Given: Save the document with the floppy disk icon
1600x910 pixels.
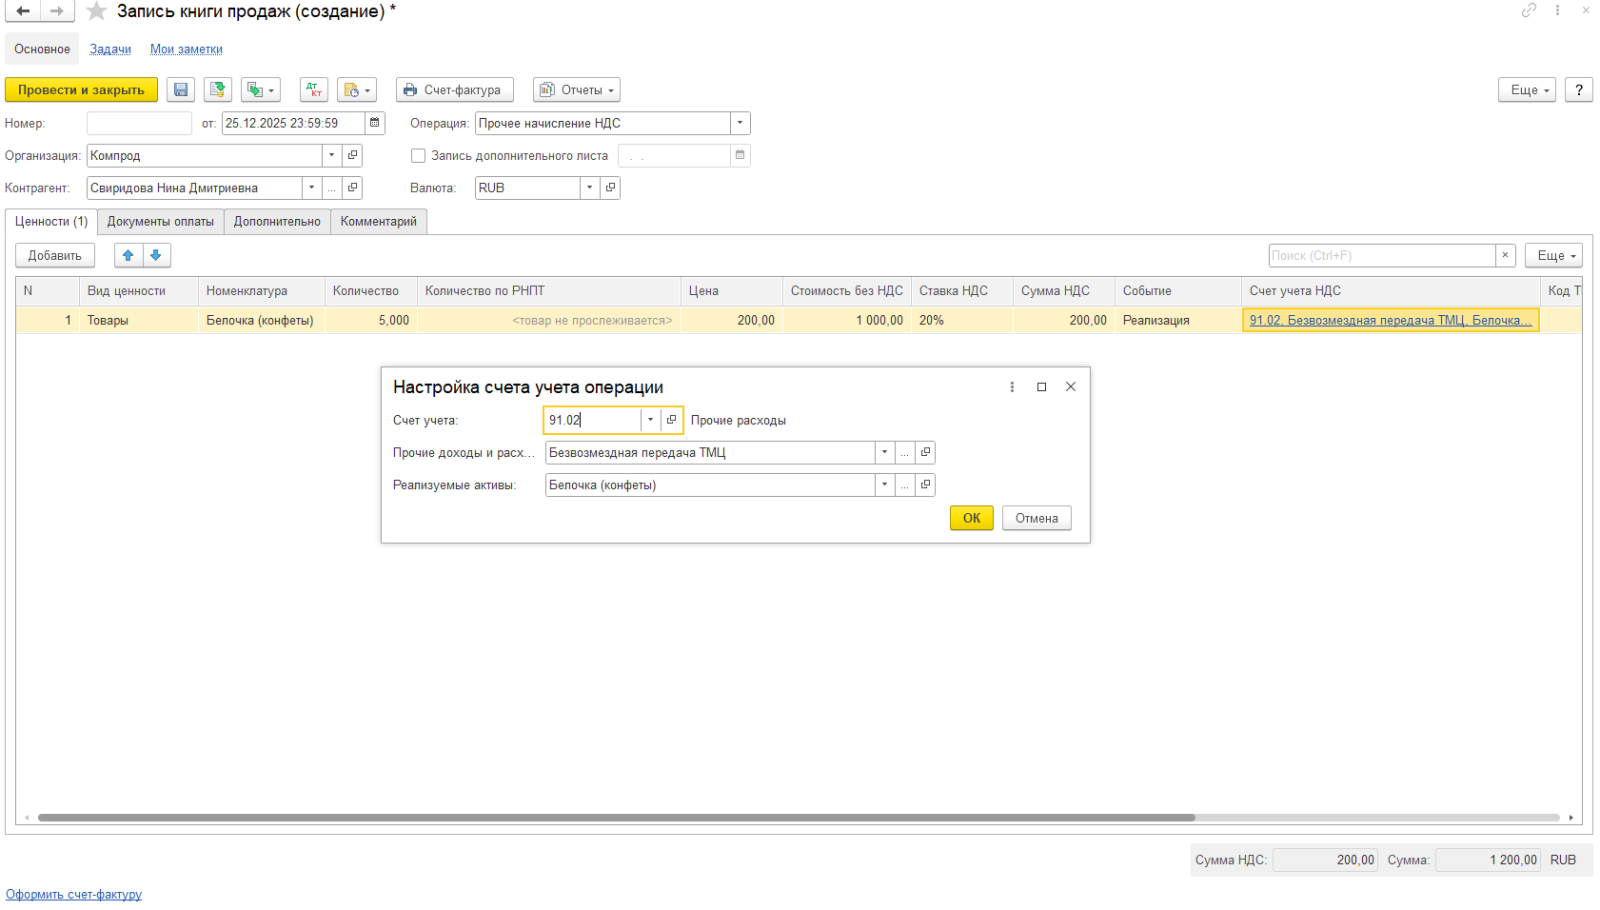Looking at the screenshot, I should (x=180, y=90).
